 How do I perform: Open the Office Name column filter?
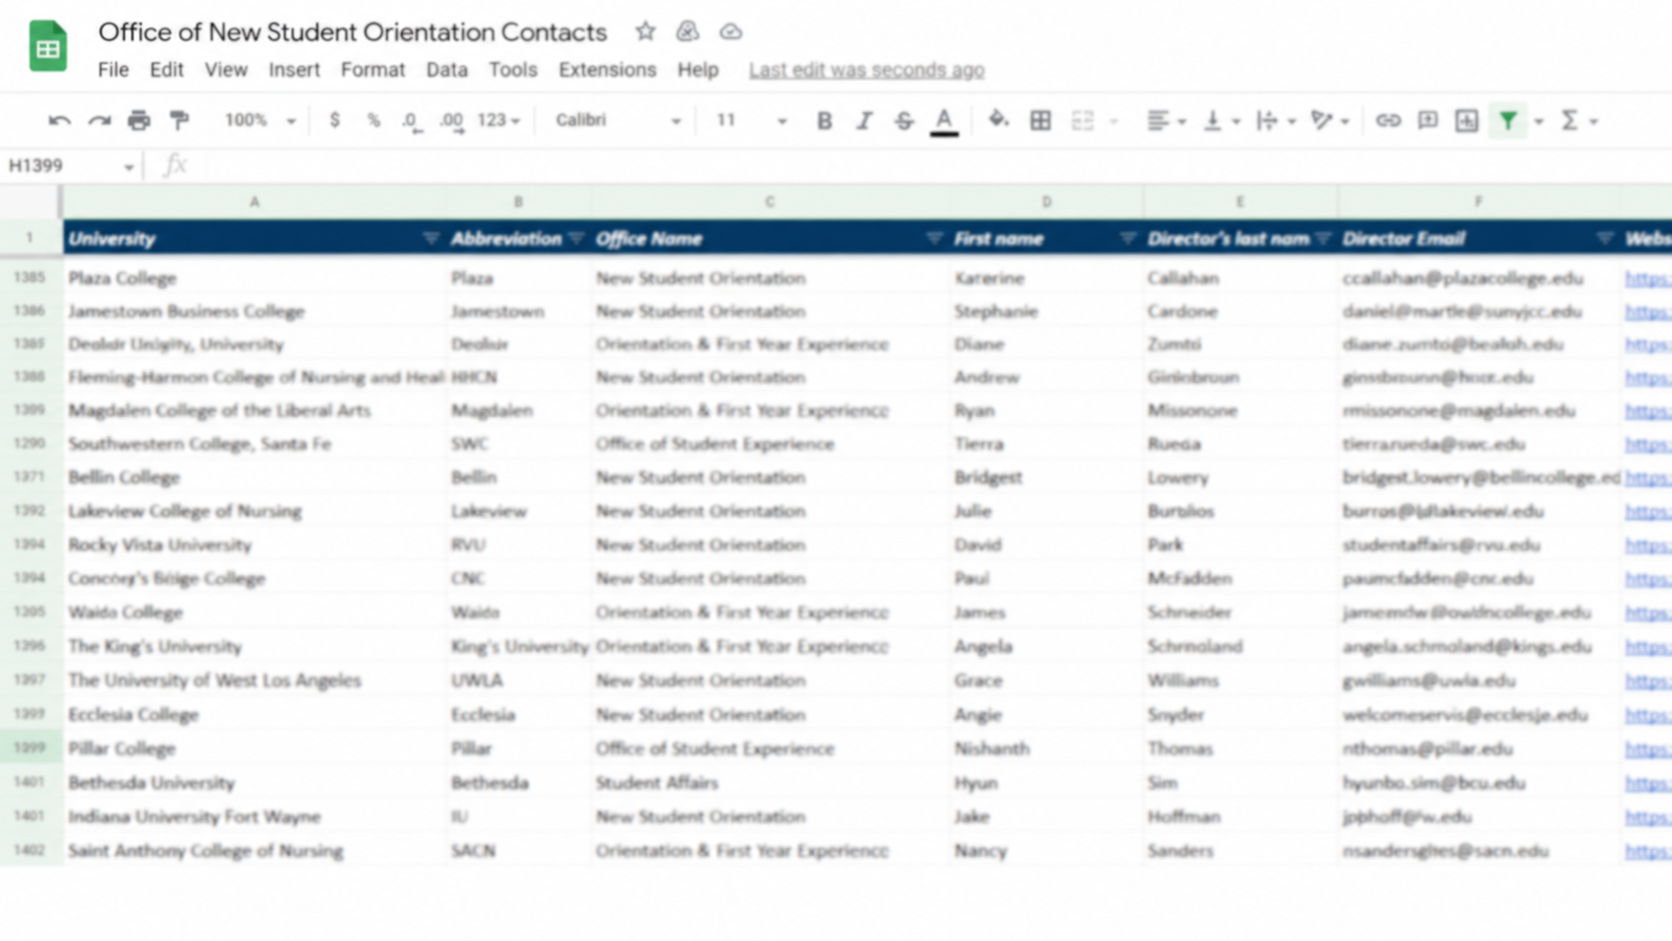pyautogui.click(x=933, y=239)
